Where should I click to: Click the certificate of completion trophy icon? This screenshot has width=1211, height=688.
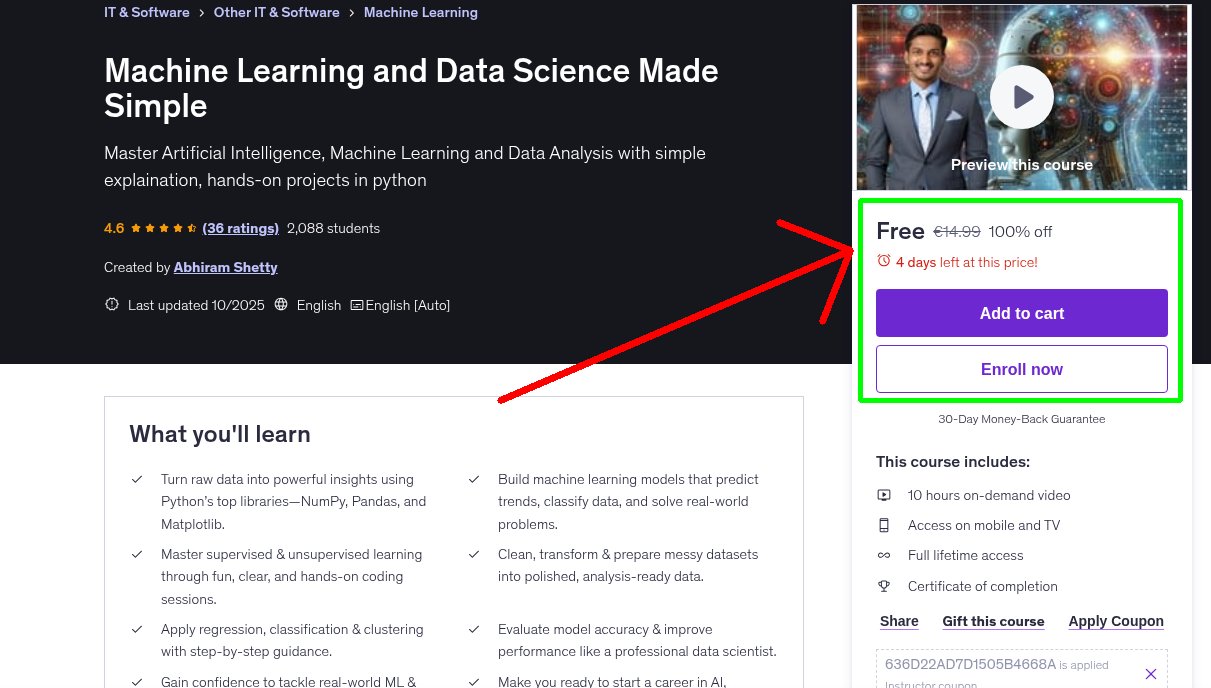click(x=884, y=586)
